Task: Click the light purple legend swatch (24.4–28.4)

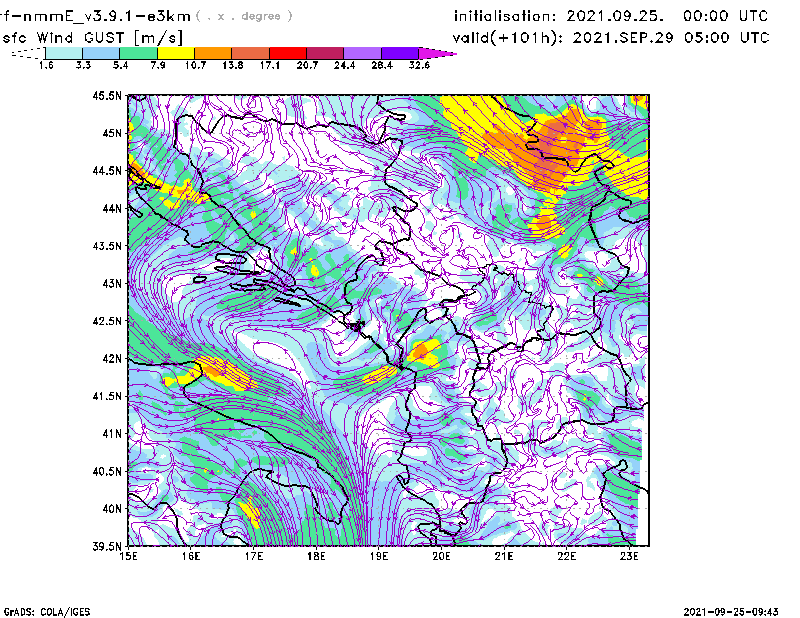Action: click(x=362, y=53)
